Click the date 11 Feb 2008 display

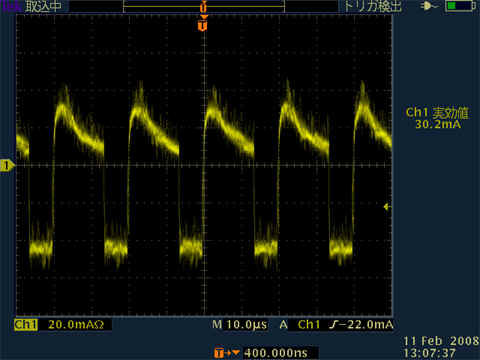point(441,341)
